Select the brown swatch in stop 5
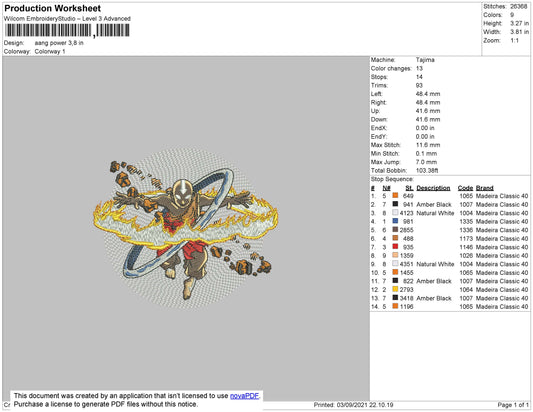 click(x=395, y=229)
